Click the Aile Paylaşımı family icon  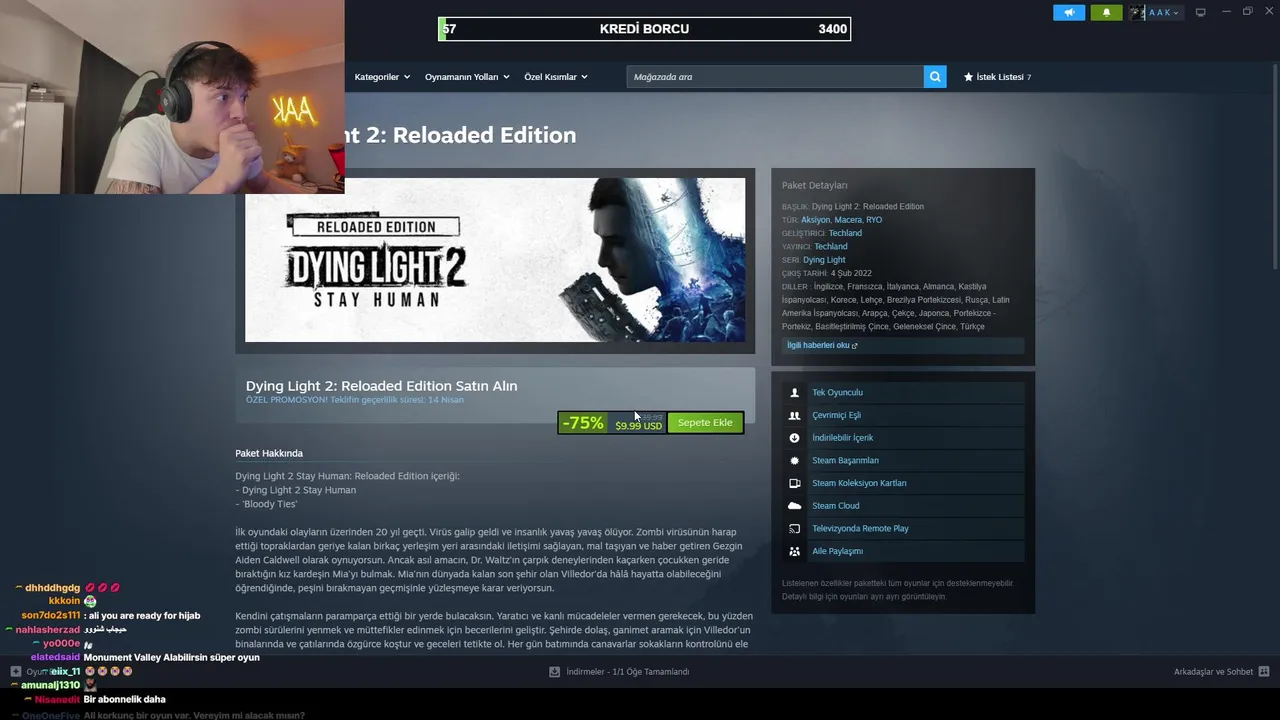tap(794, 551)
